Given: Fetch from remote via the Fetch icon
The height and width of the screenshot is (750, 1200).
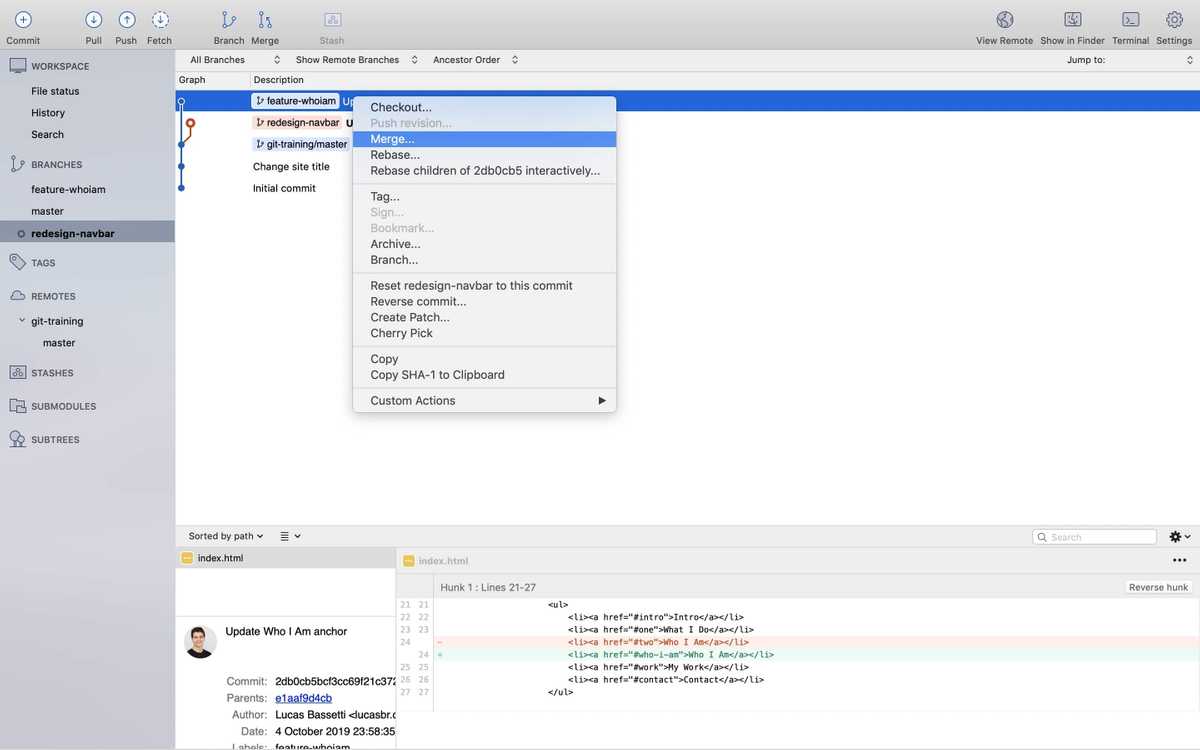Looking at the screenshot, I should (x=159, y=20).
